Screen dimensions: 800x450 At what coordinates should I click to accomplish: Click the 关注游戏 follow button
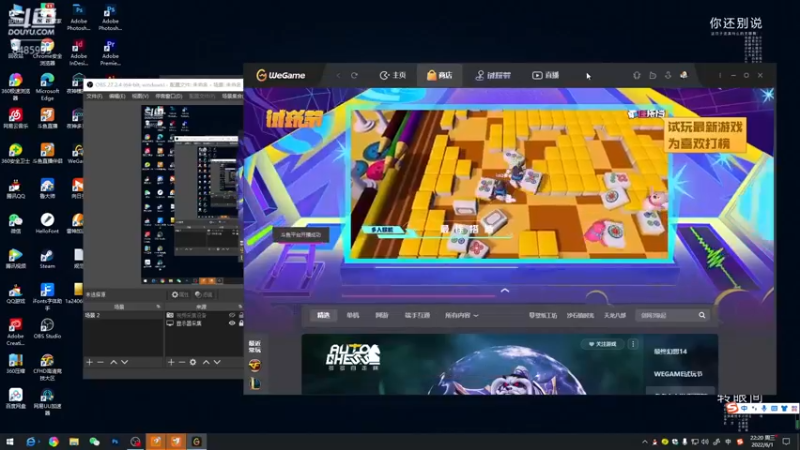tap(603, 344)
